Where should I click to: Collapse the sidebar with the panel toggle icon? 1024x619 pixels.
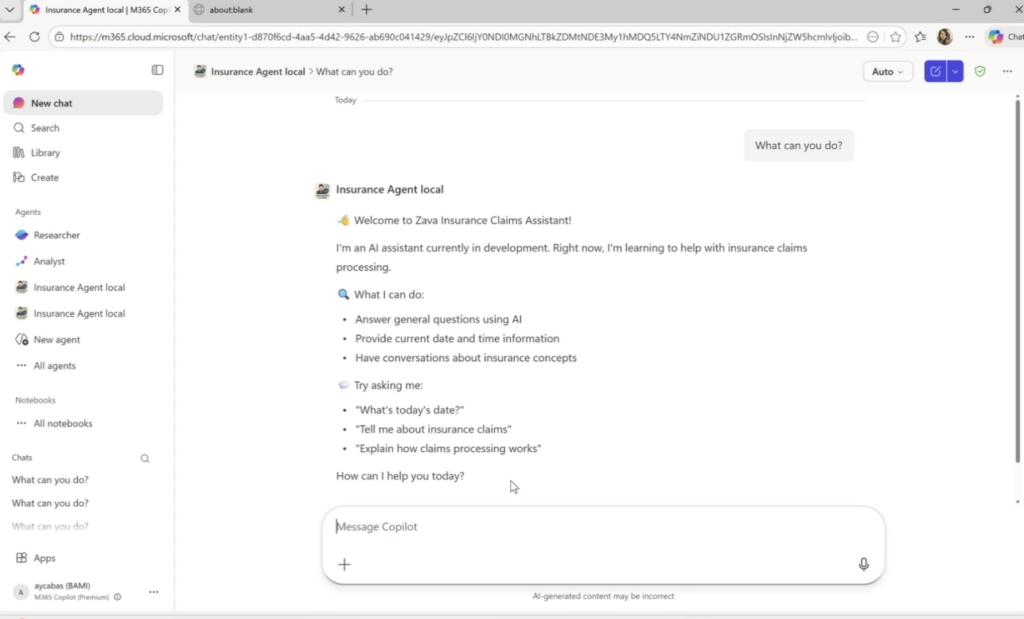point(157,70)
